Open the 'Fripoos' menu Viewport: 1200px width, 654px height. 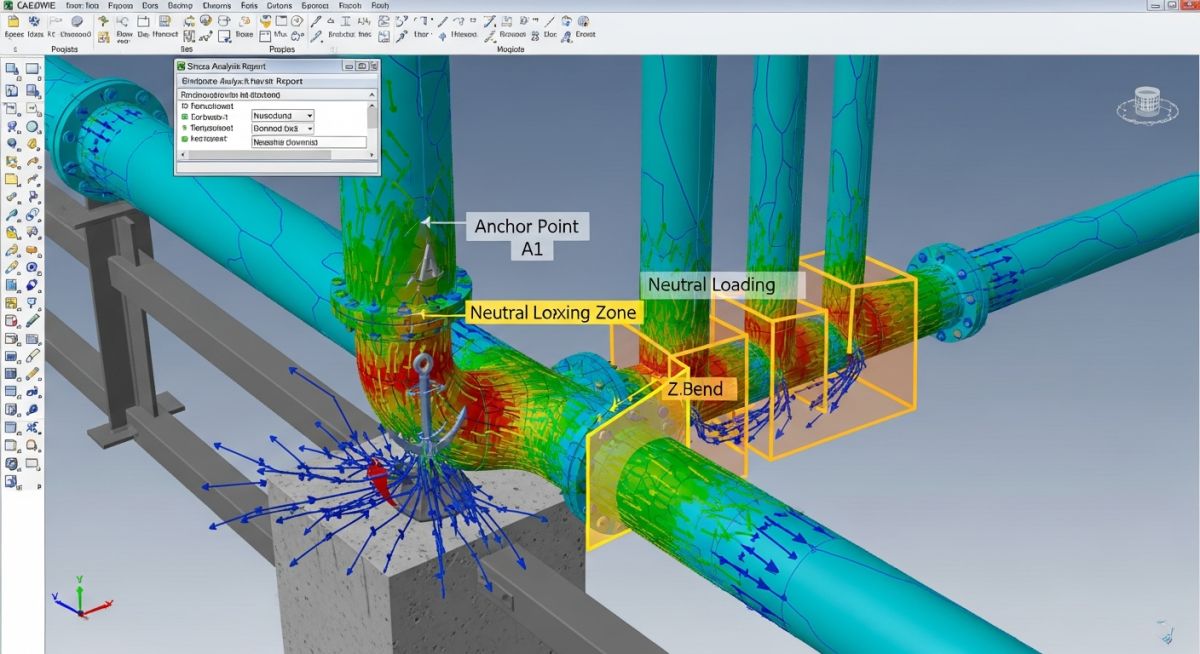(x=120, y=6)
